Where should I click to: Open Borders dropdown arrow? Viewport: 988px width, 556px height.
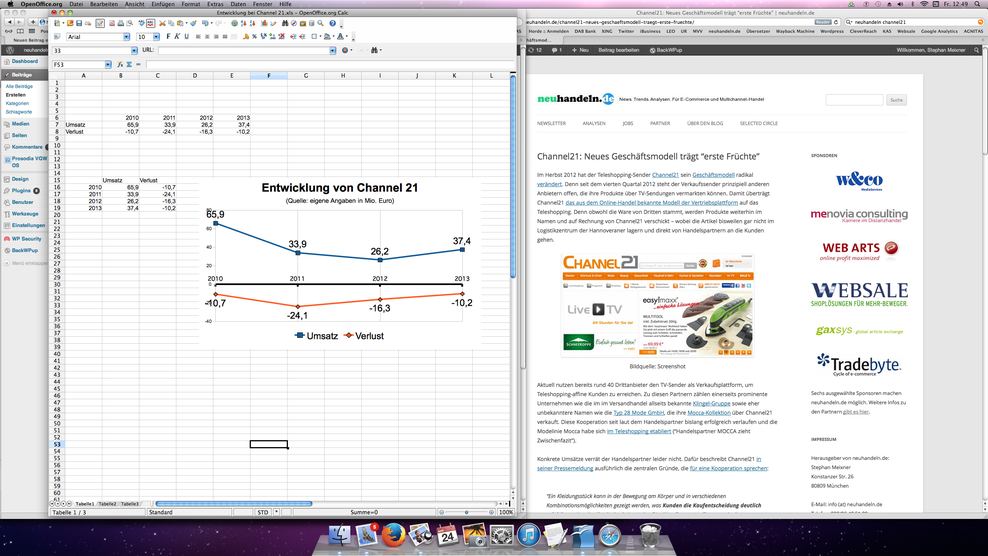320,37
